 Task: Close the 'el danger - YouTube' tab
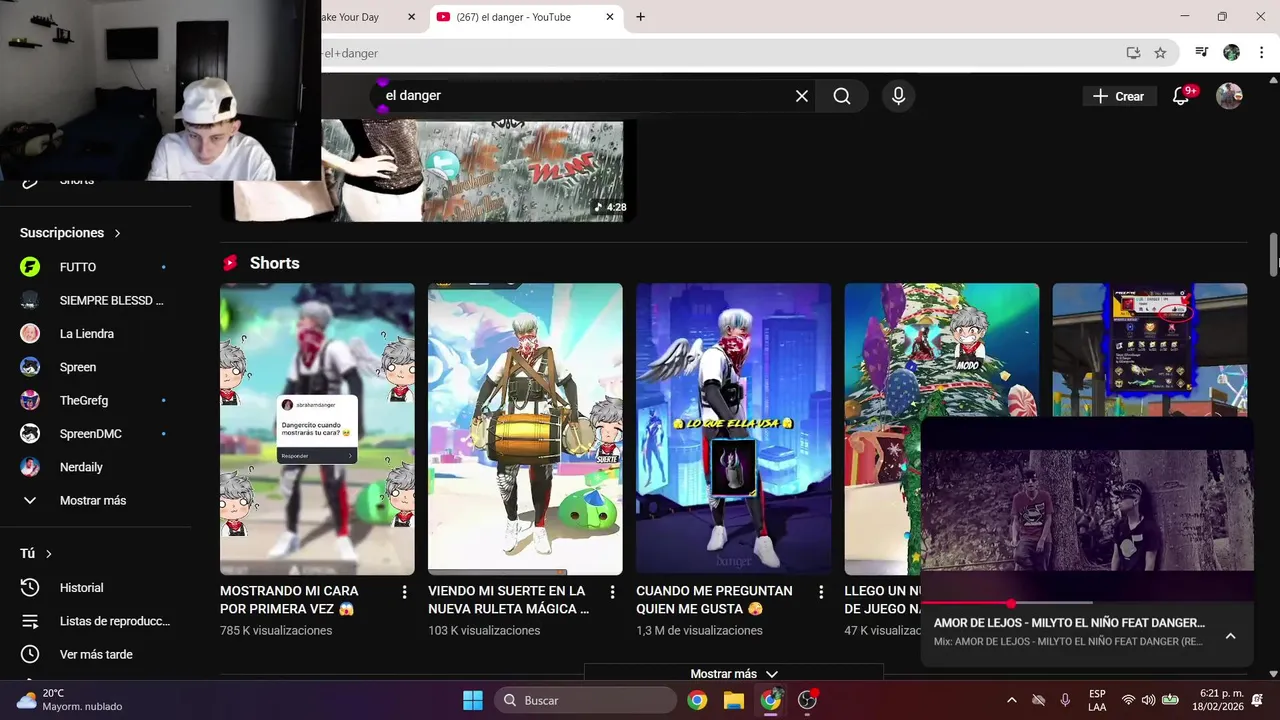click(x=610, y=17)
